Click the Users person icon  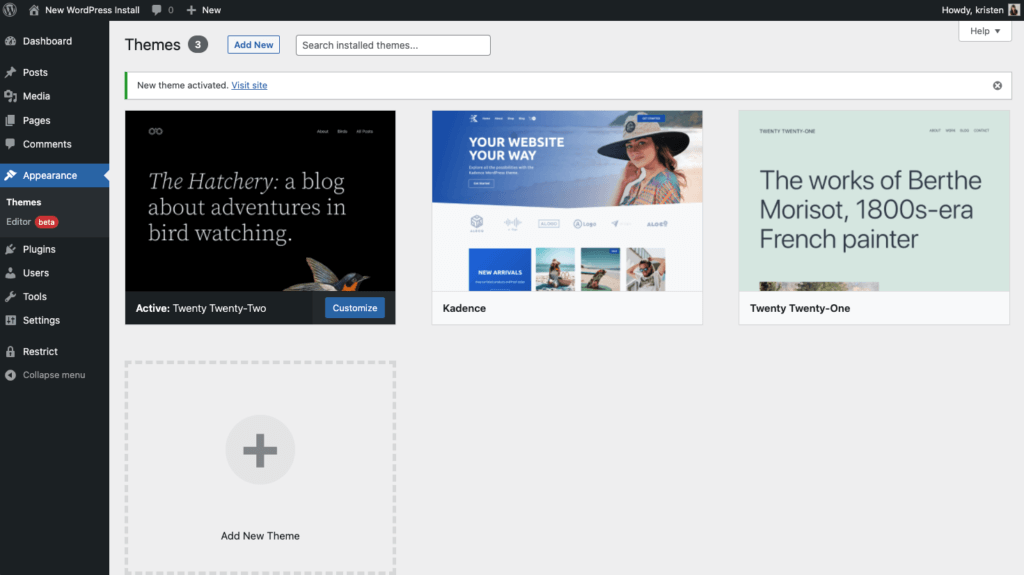click(10, 272)
